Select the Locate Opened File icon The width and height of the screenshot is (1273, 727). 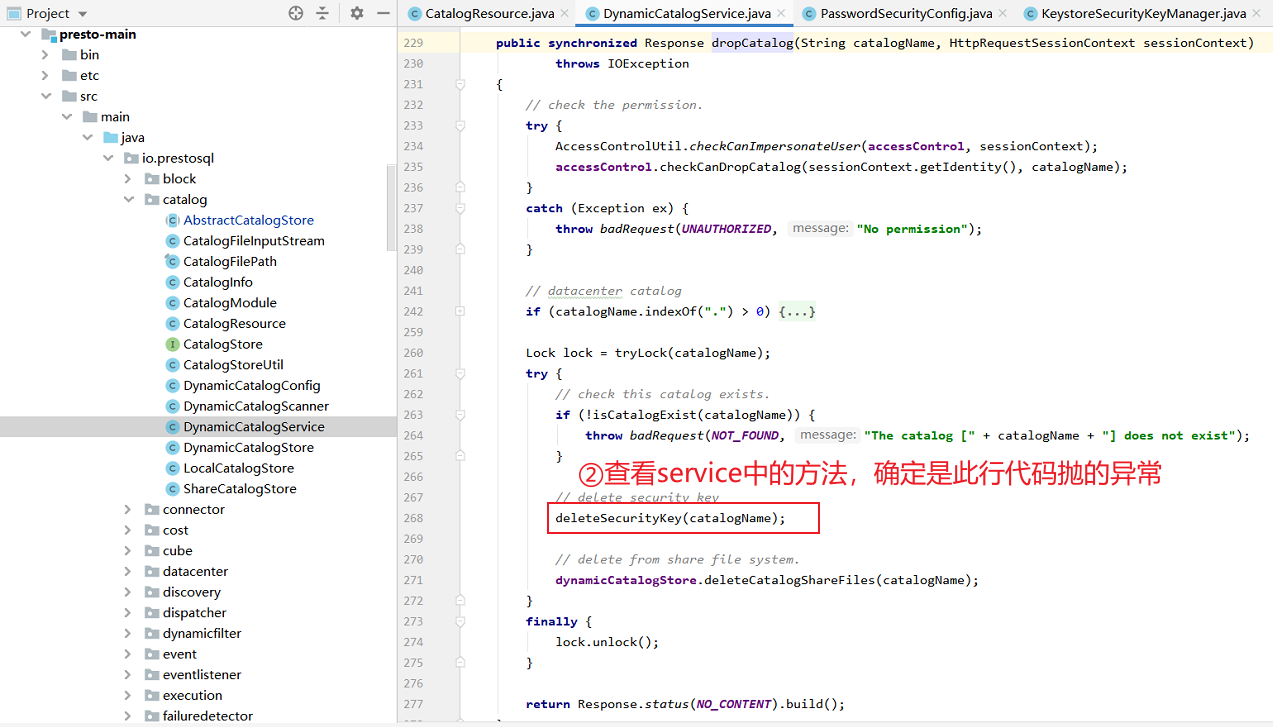[295, 15]
